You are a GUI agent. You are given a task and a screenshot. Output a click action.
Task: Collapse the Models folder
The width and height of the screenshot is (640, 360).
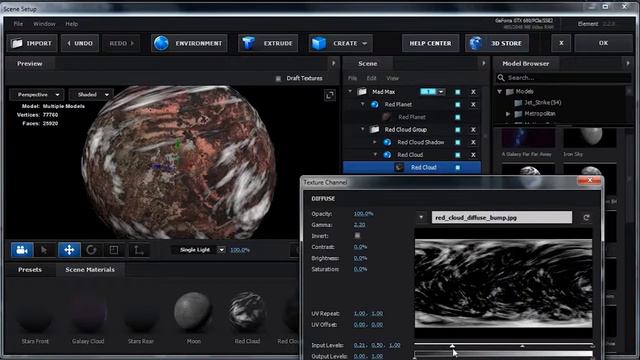point(500,92)
